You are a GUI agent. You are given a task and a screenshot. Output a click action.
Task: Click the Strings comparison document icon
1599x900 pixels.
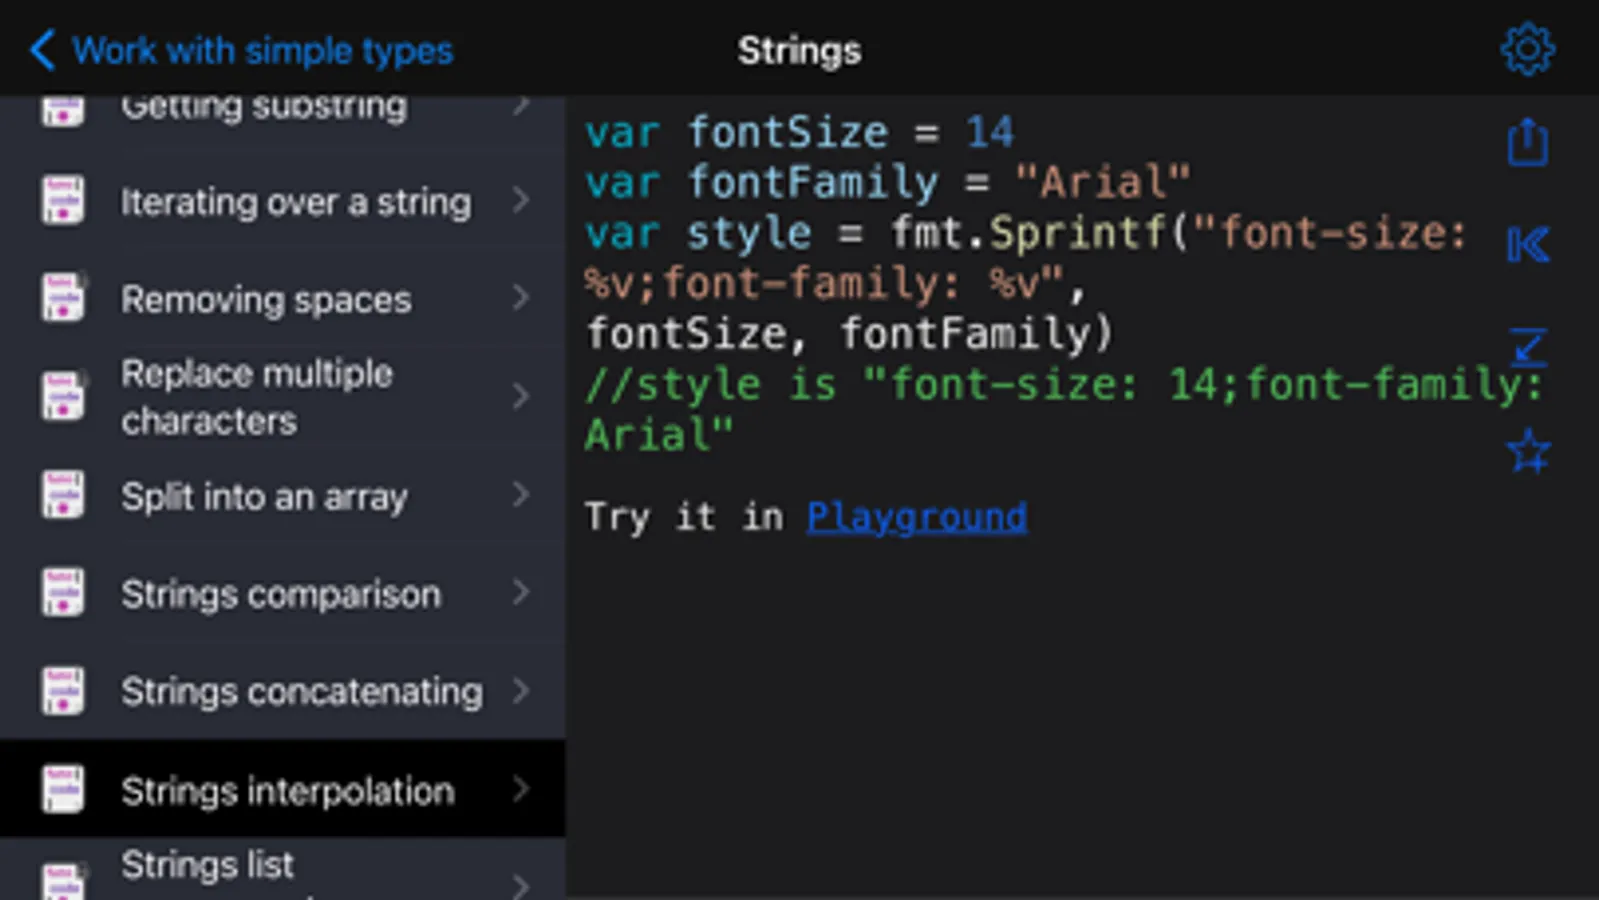pyautogui.click(x=63, y=593)
